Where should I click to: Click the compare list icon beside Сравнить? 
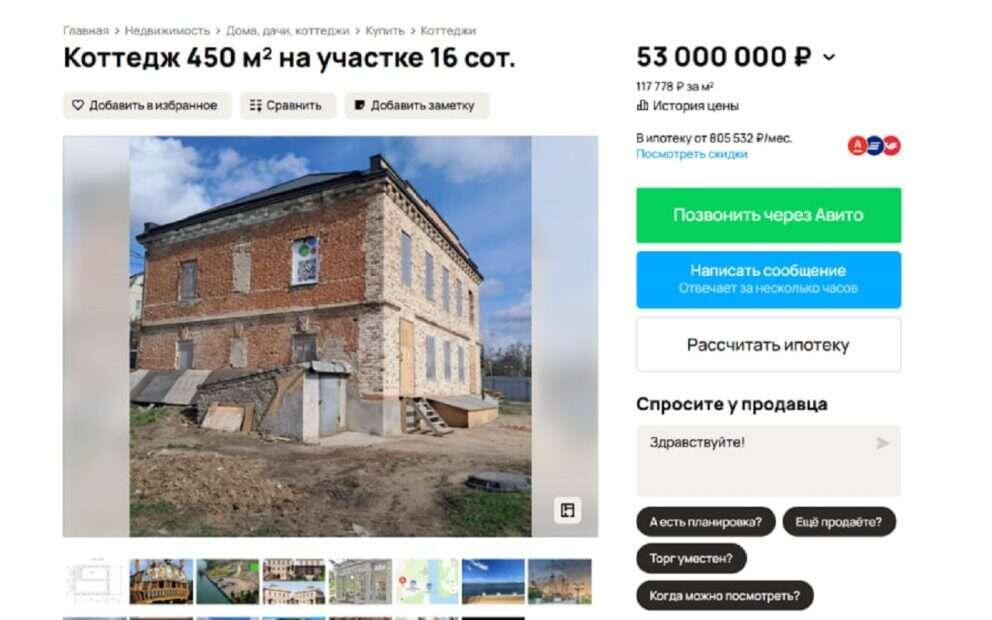coord(256,105)
